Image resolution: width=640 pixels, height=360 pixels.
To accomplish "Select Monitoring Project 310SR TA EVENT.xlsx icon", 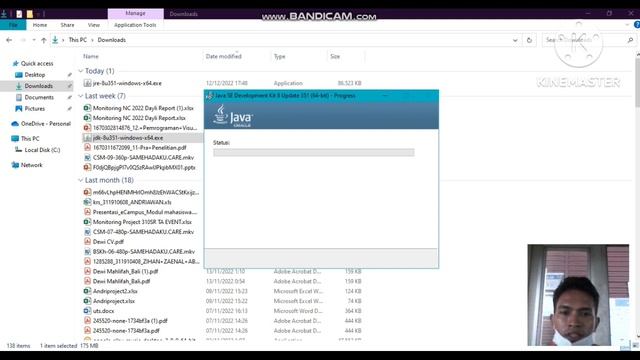I will 87,222.
